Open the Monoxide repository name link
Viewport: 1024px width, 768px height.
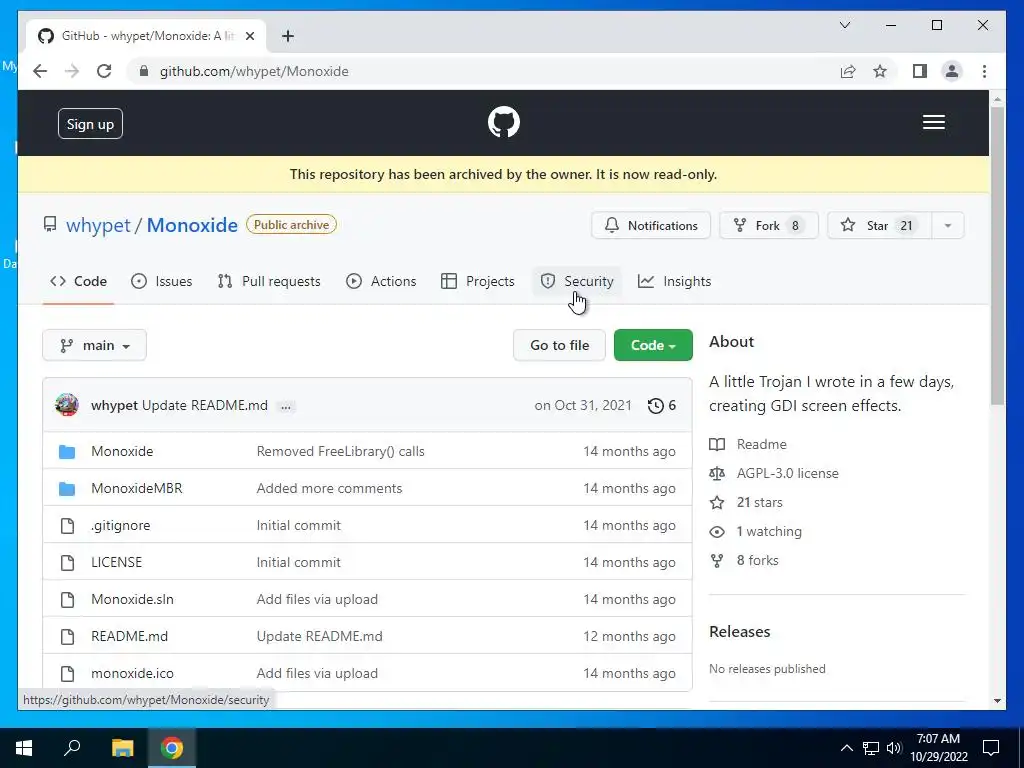click(192, 225)
